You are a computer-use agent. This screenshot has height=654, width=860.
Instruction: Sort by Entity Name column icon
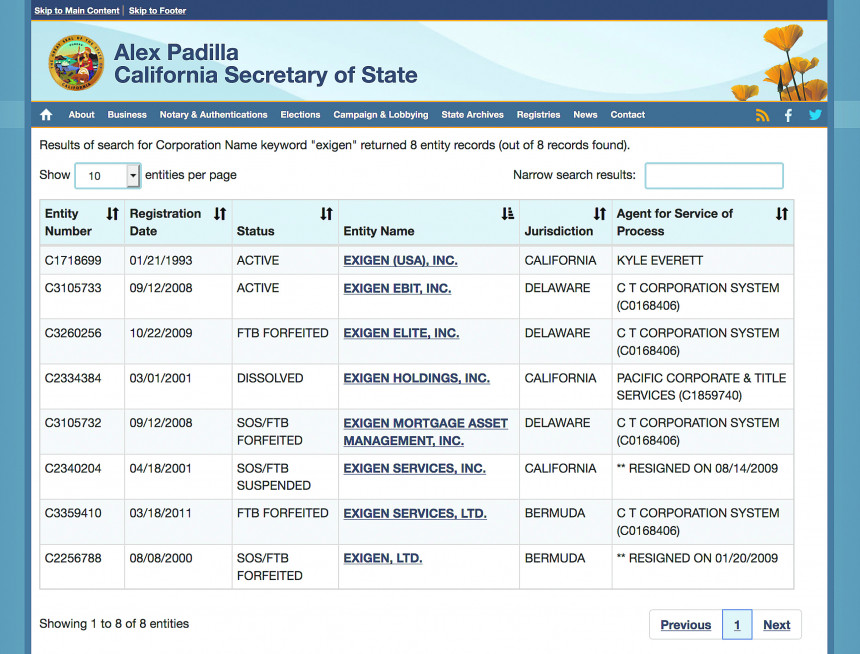507,214
